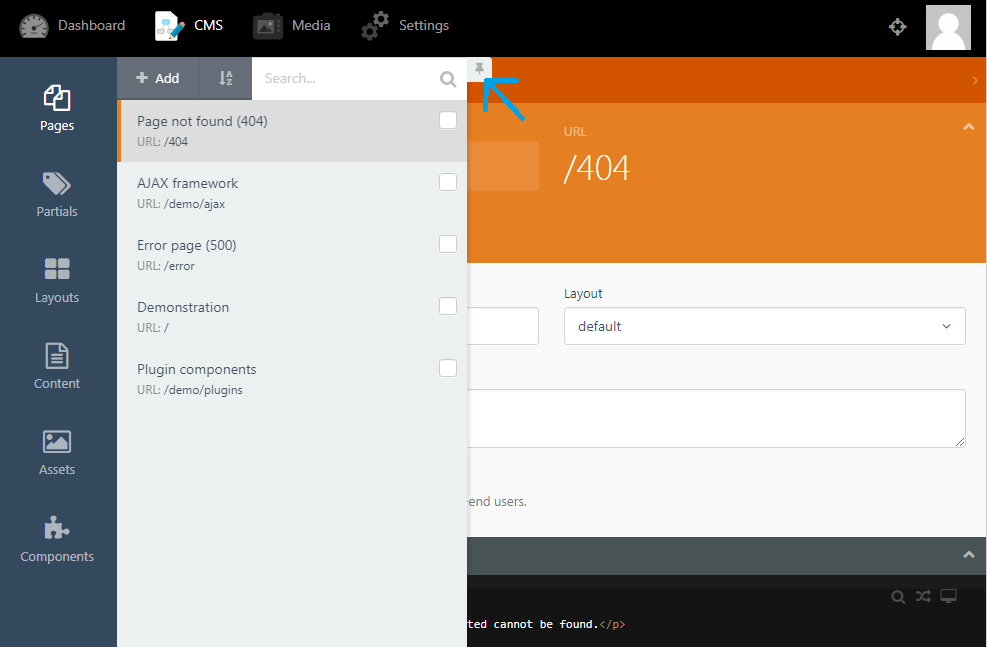The height and width of the screenshot is (647, 987).
Task: Collapse the dark code section chevron
Action: coord(968,554)
